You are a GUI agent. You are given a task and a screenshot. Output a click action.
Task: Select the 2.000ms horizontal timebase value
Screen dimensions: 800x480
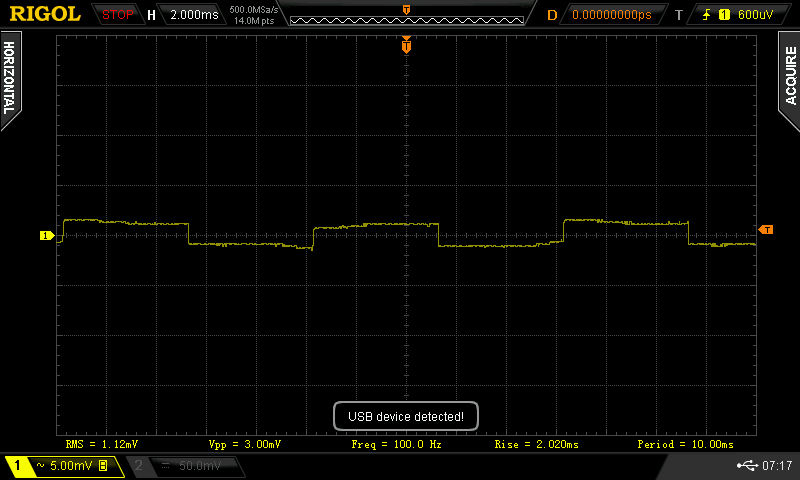click(x=194, y=15)
